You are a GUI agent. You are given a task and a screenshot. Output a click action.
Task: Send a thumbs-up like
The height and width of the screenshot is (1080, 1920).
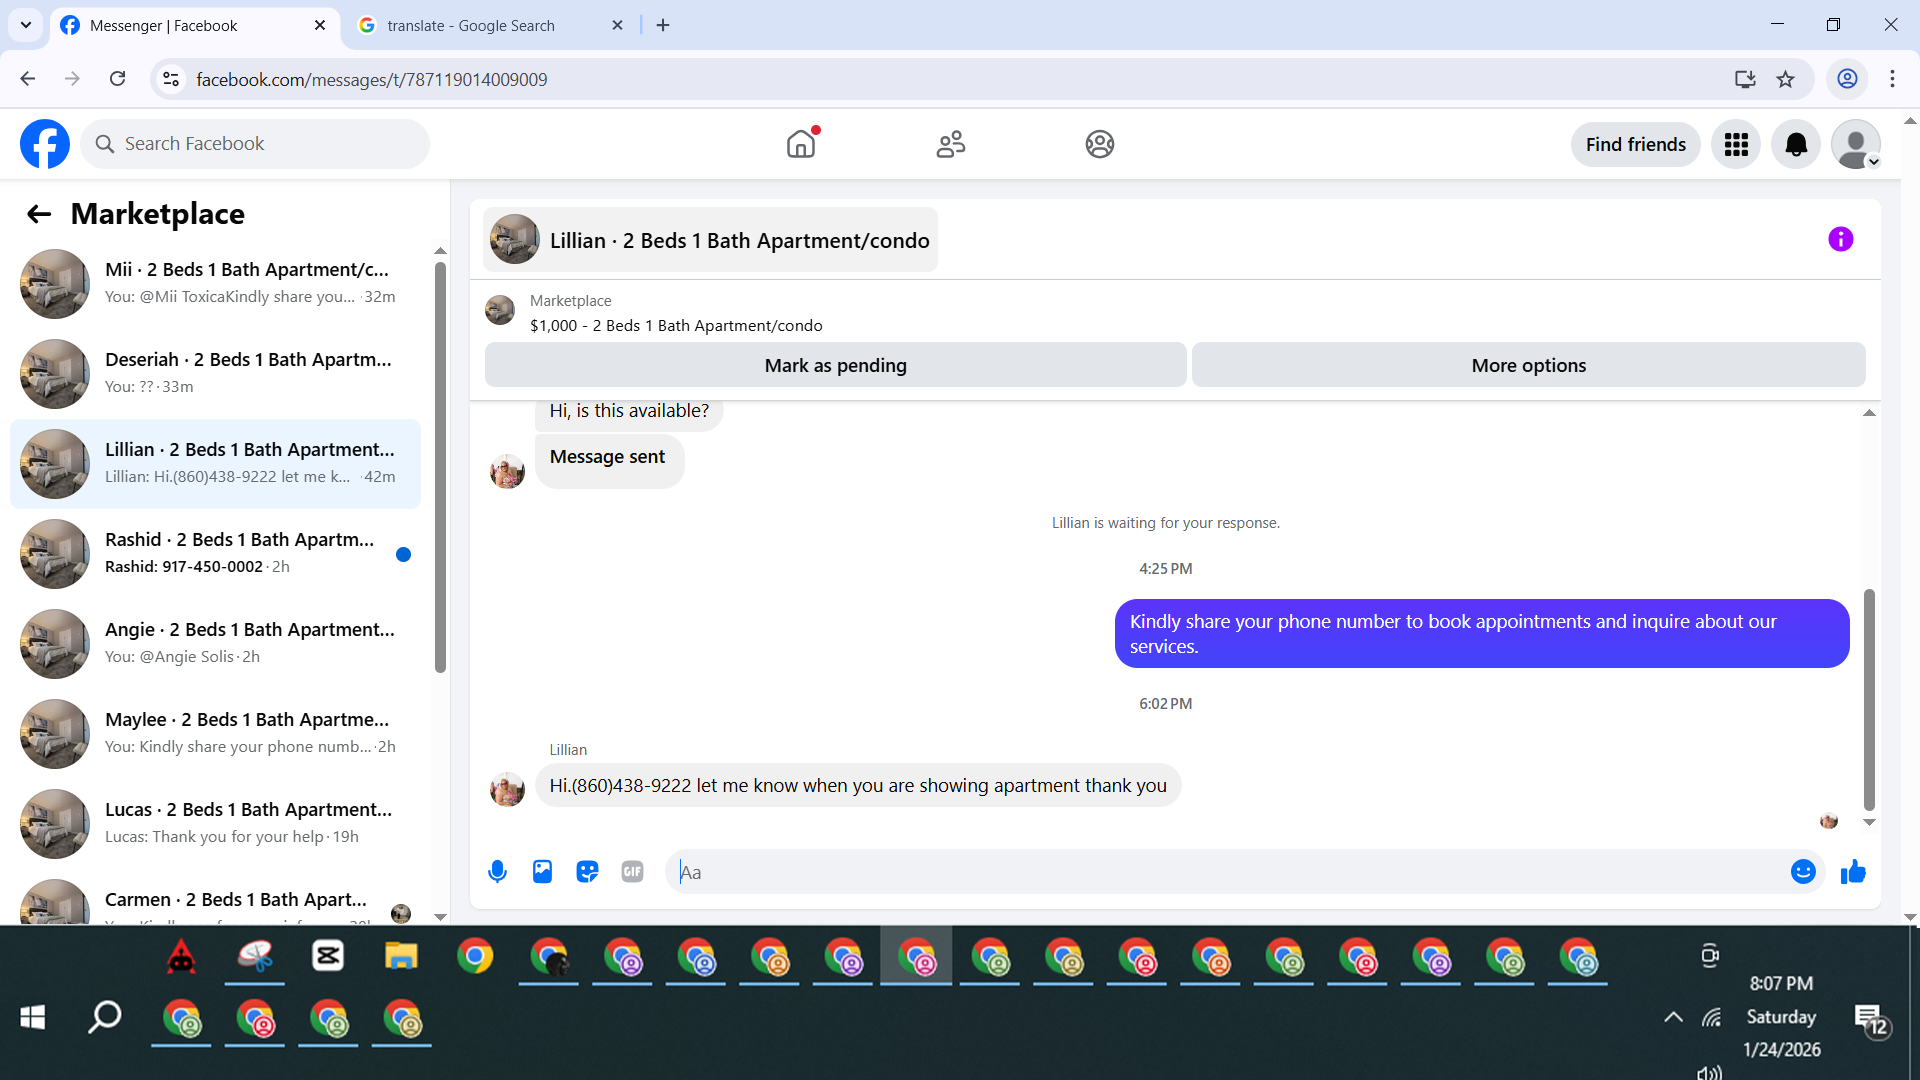point(1853,872)
